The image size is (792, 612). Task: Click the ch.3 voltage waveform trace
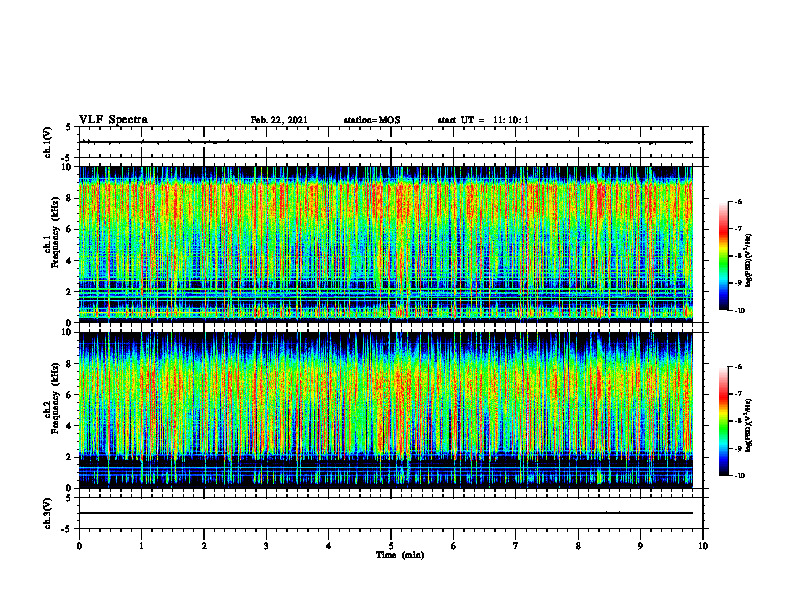tap(386, 513)
